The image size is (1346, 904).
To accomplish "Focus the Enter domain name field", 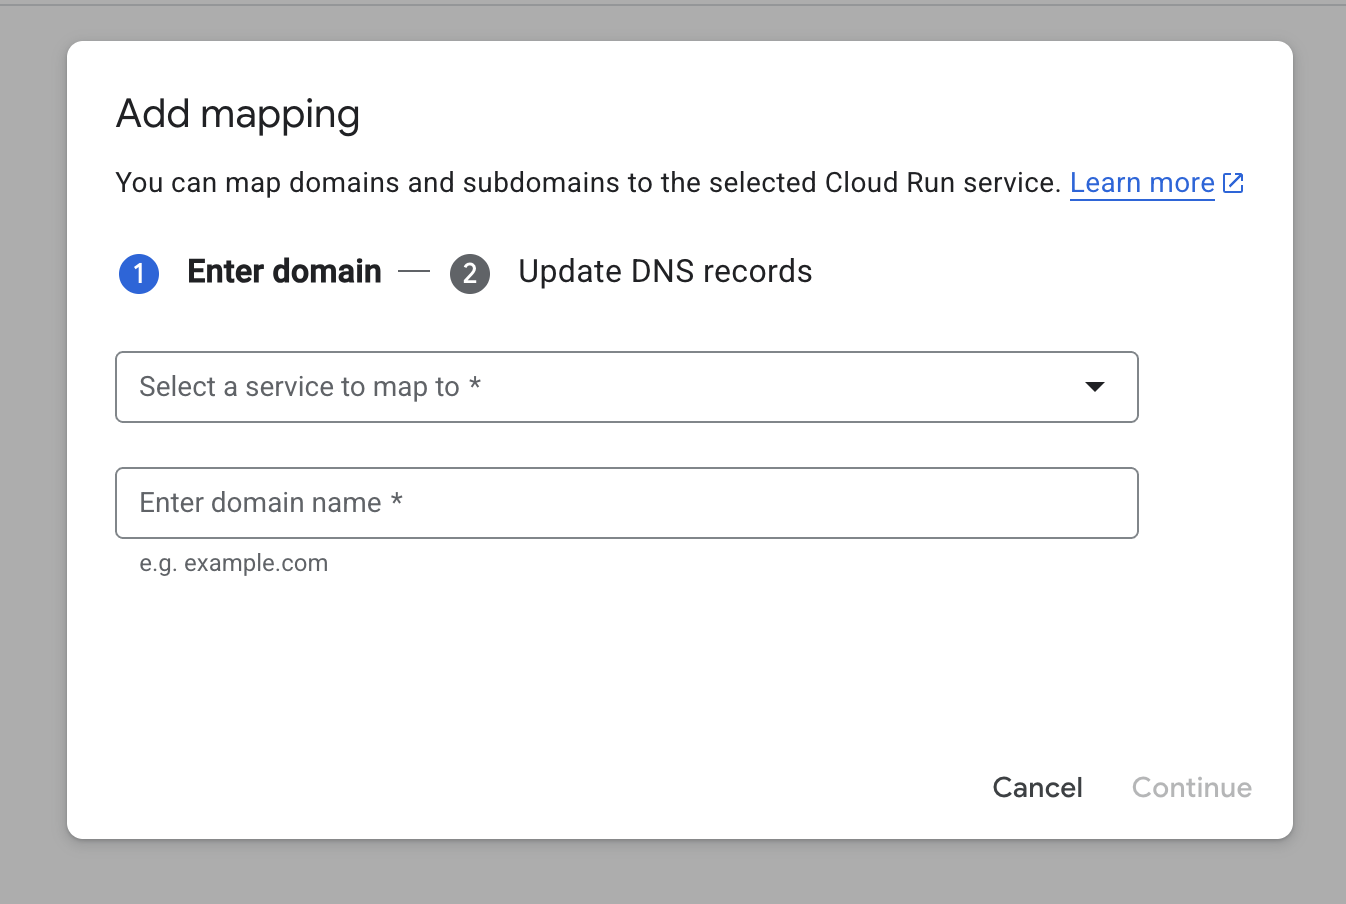I will tap(626, 503).
